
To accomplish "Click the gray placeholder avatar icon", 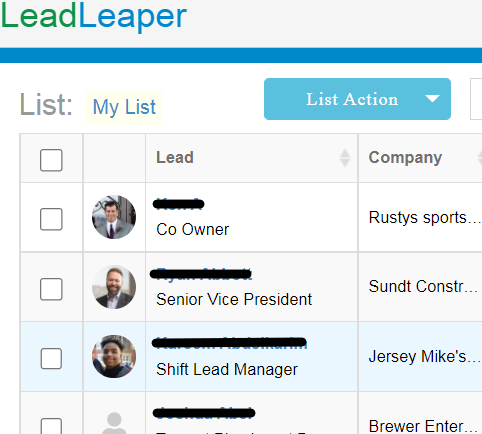I will click(x=114, y=423).
